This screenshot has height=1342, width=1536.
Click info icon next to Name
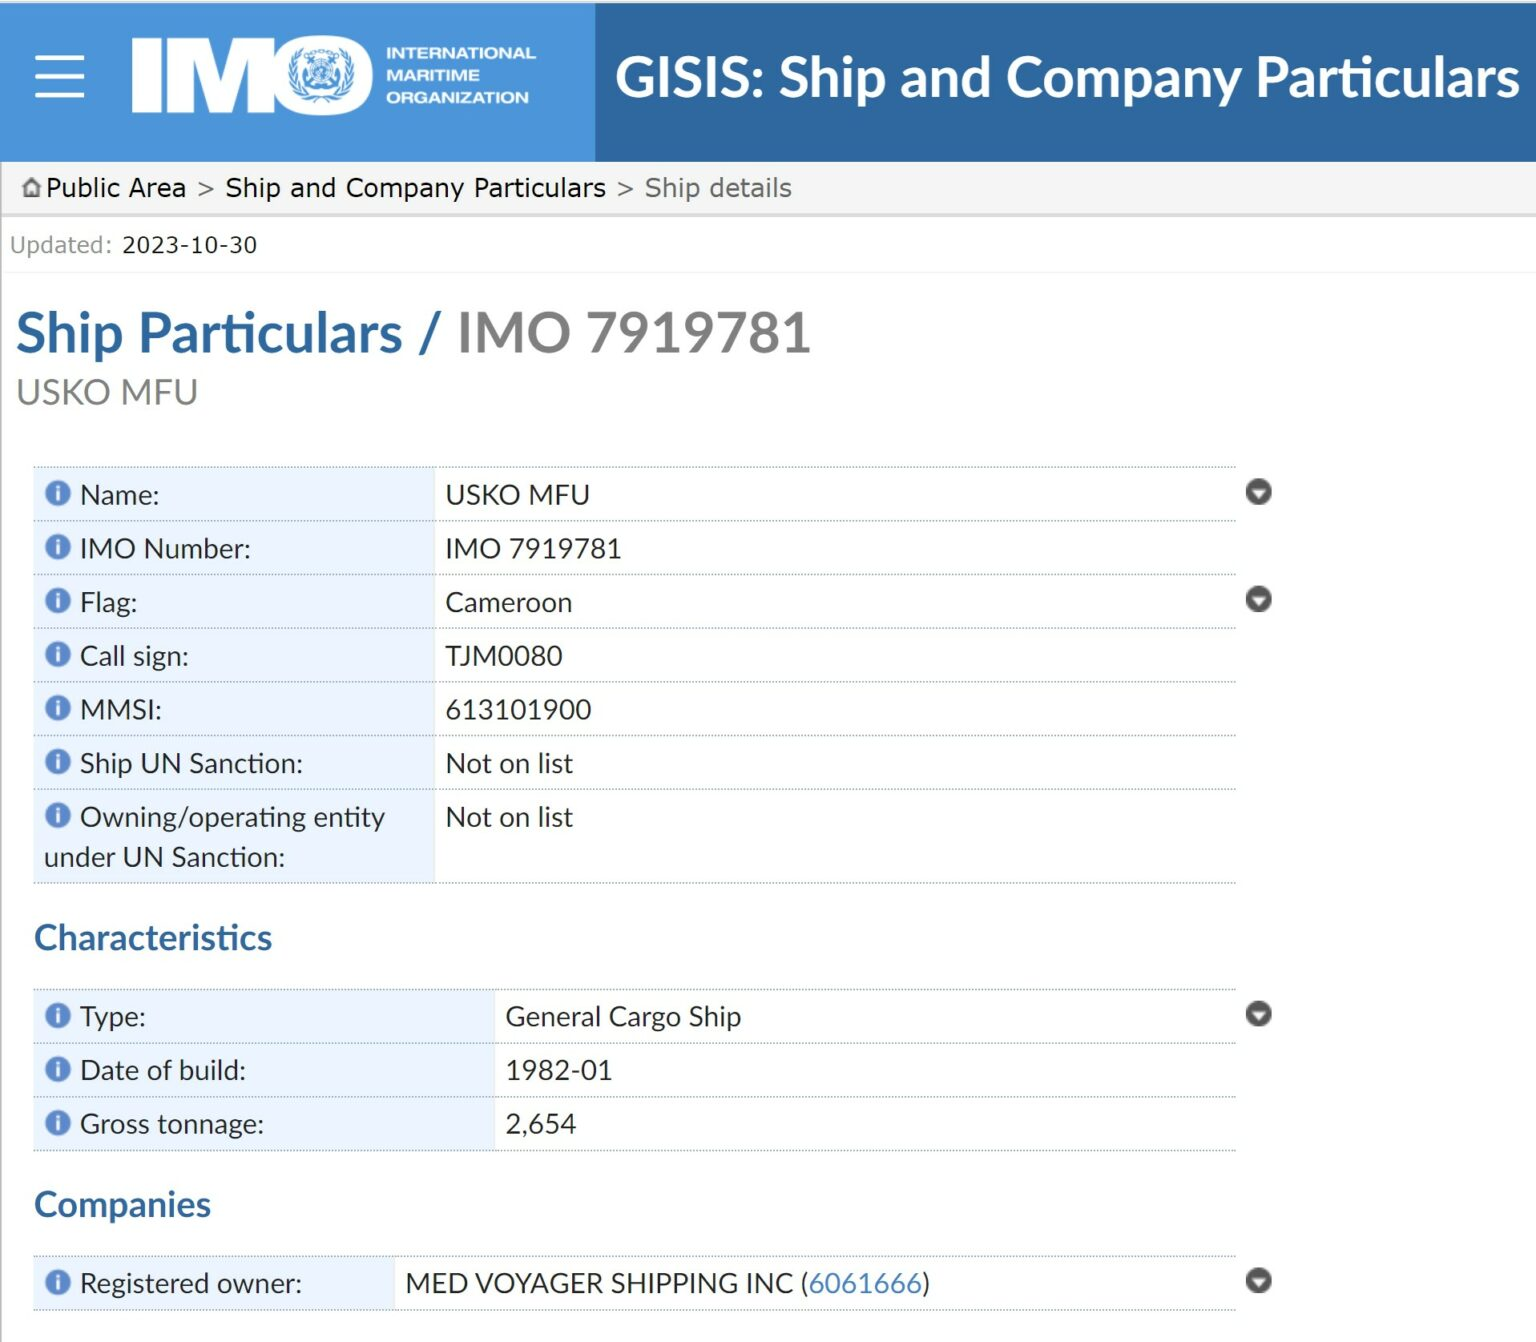point(58,493)
